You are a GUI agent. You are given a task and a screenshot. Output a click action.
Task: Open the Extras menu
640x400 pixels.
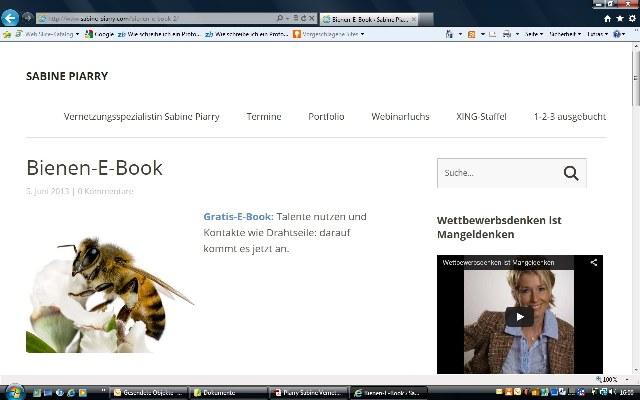click(x=598, y=34)
